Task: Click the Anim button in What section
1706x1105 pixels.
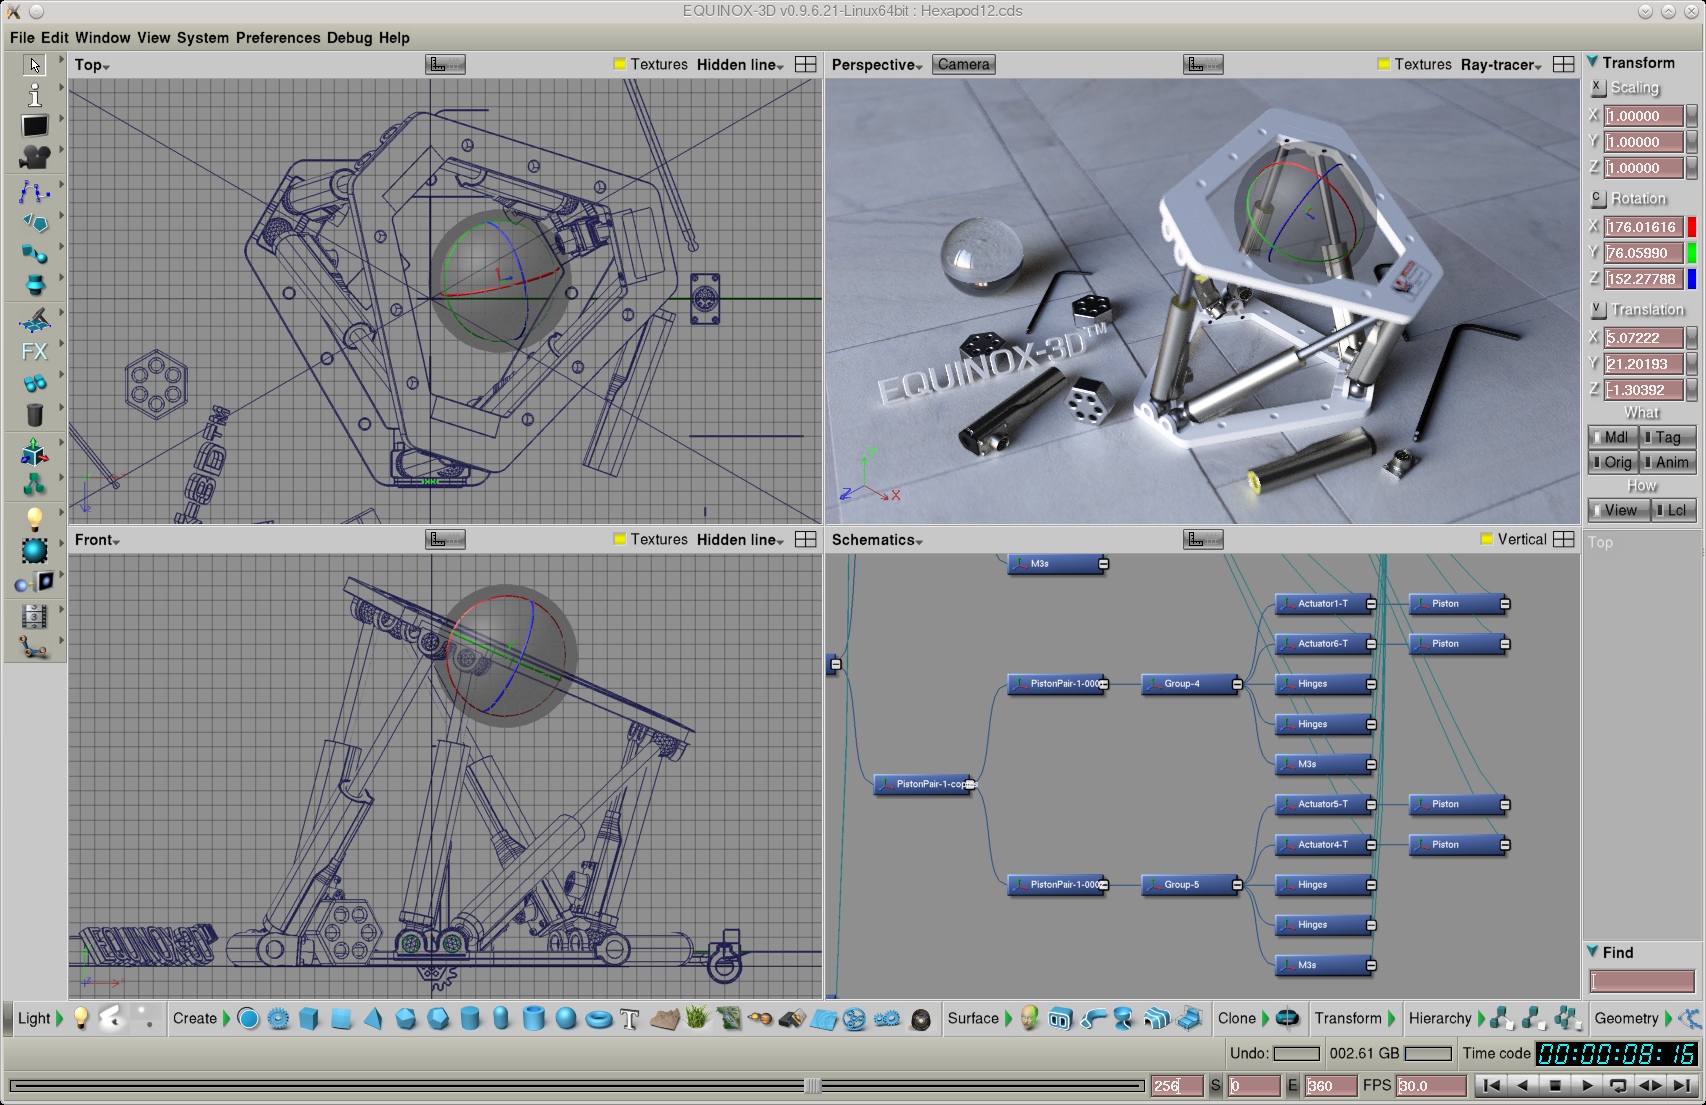Action: [1667, 462]
